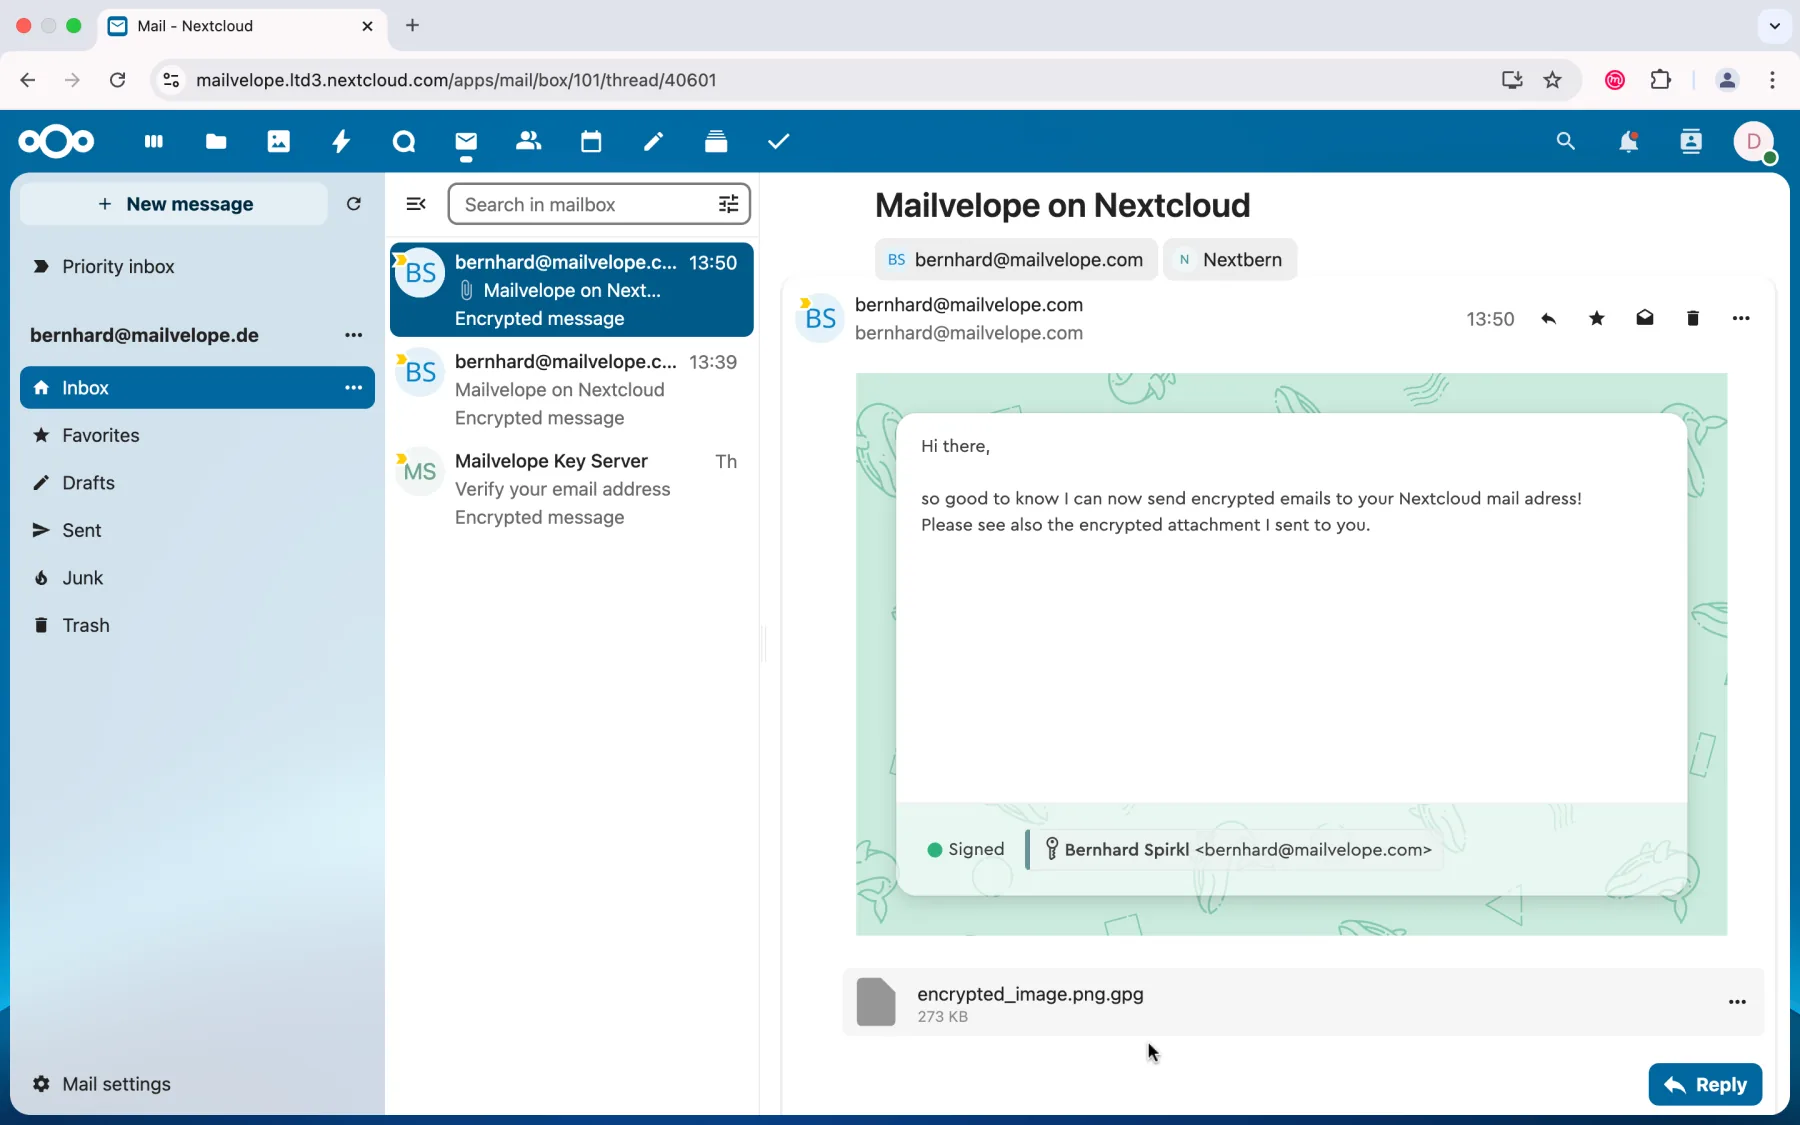Bookmark this page with the star icon
The width and height of the screenshot is (1800, 1125).
1553,80
